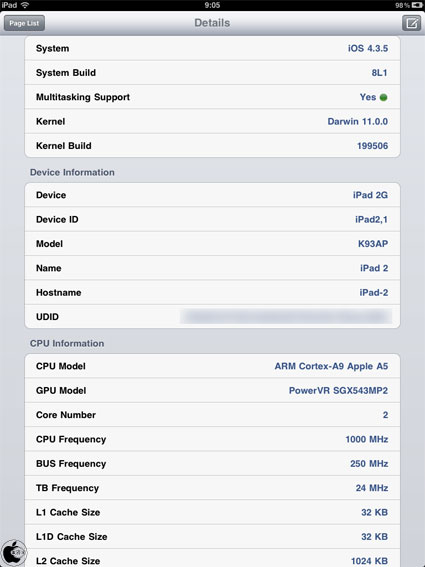
Task: Tap the Wi-Fi signal icon in the status bar
Action: [x=25, y=5]
